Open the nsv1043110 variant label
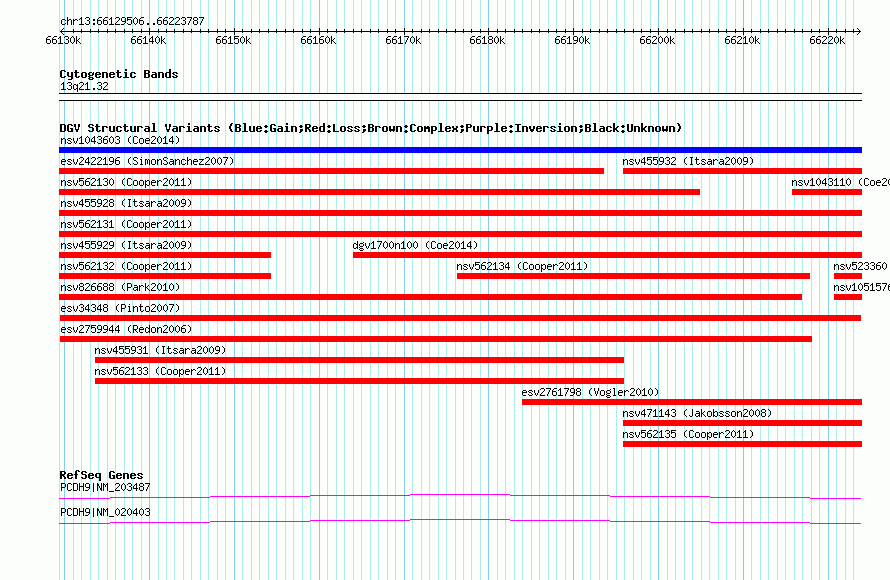The width and height of the screenshot is (890, 580). 841,182
